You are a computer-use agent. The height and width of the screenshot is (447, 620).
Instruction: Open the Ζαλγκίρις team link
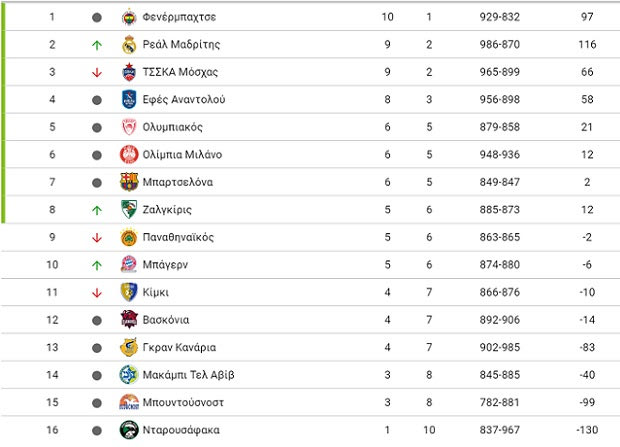167,210
